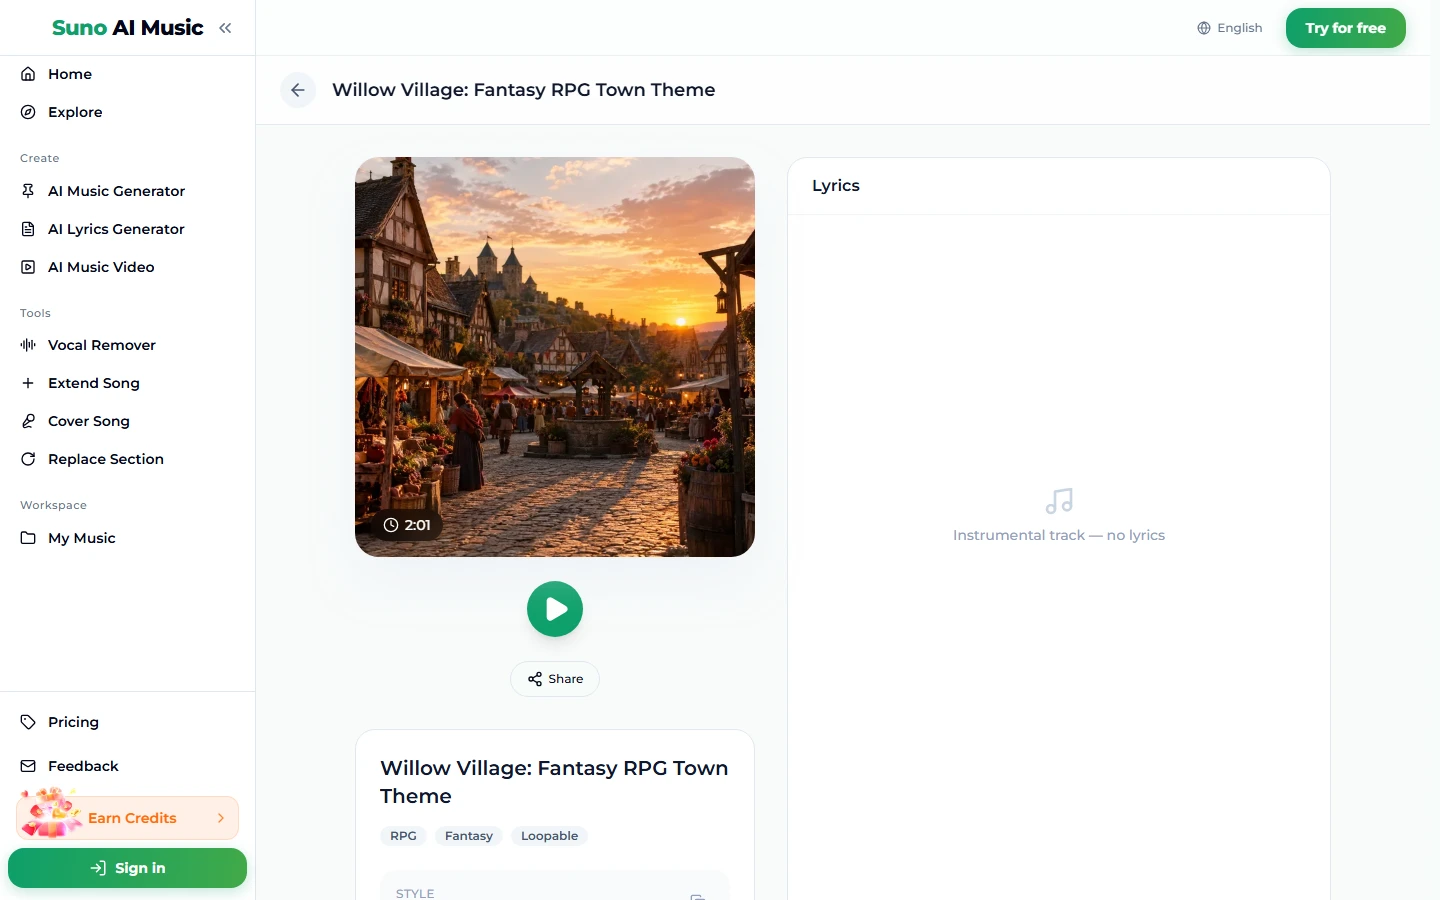Screen dimensions: 1440x900
Task: Click the Earn Credits banner
Action: [128, 818]
